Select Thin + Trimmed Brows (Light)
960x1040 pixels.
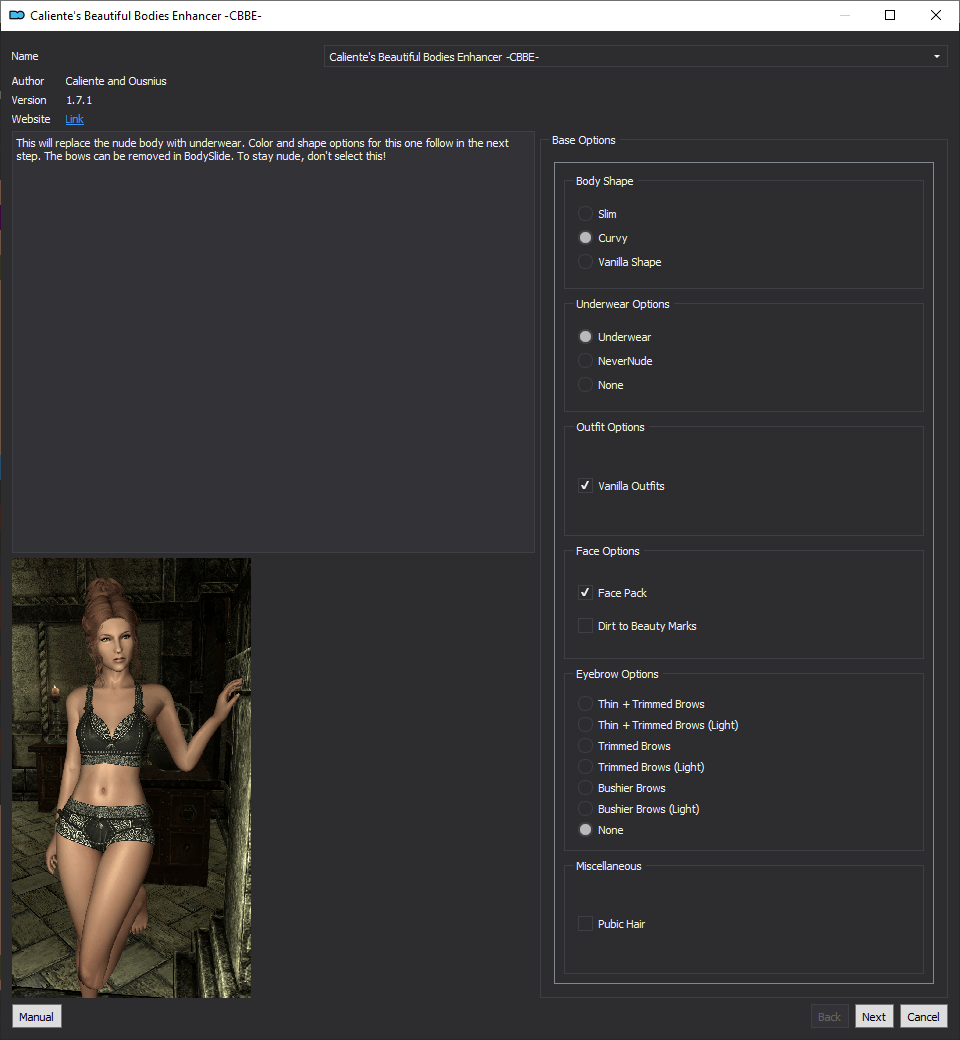coord(658,725)
